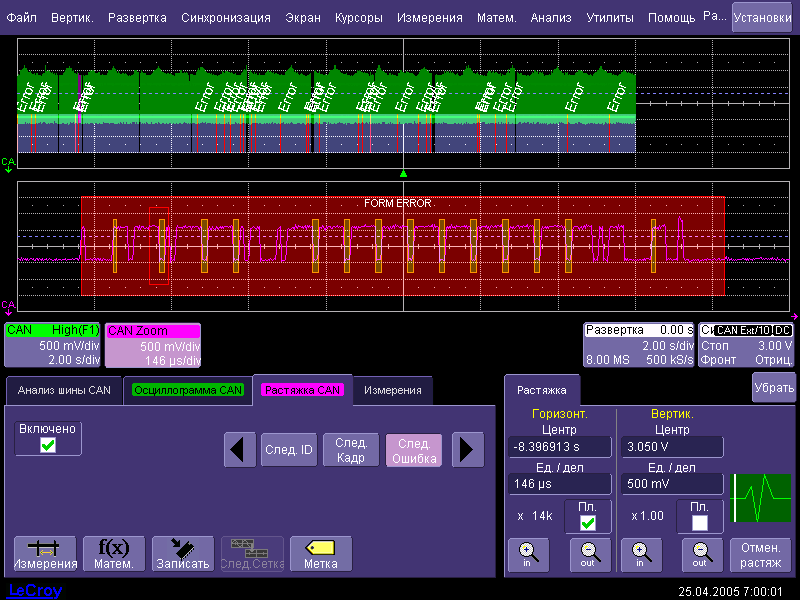This screenshot has width=800, height=600.
Task: Open the f(x) Матем. math function
Action: coord(113,554)
